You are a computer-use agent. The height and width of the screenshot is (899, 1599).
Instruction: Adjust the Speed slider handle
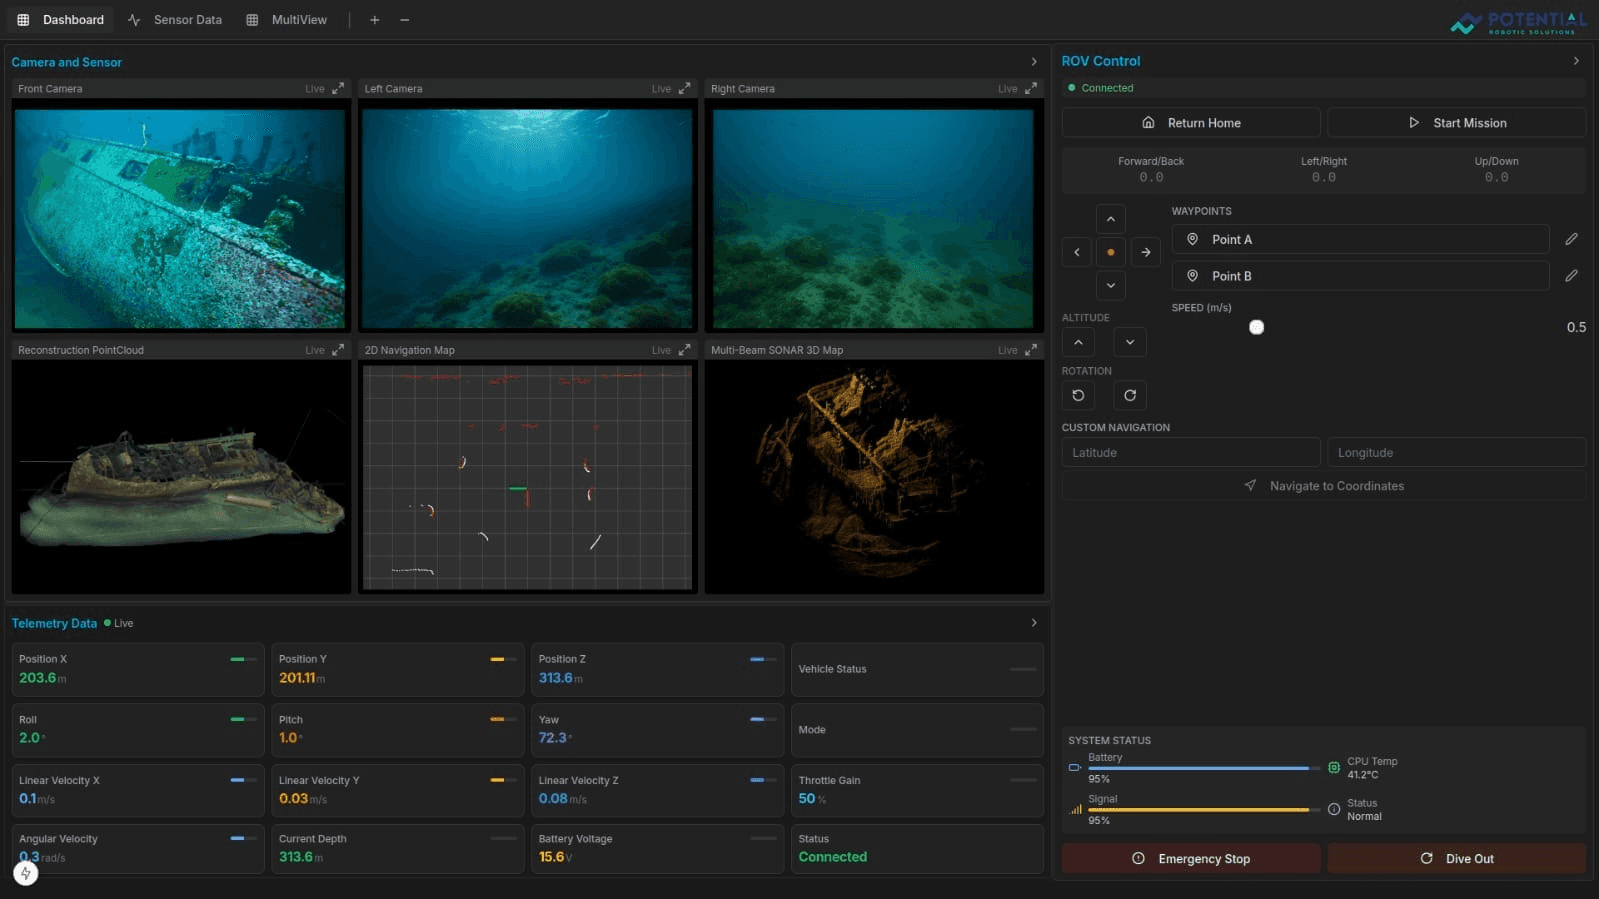[1257, 327]
